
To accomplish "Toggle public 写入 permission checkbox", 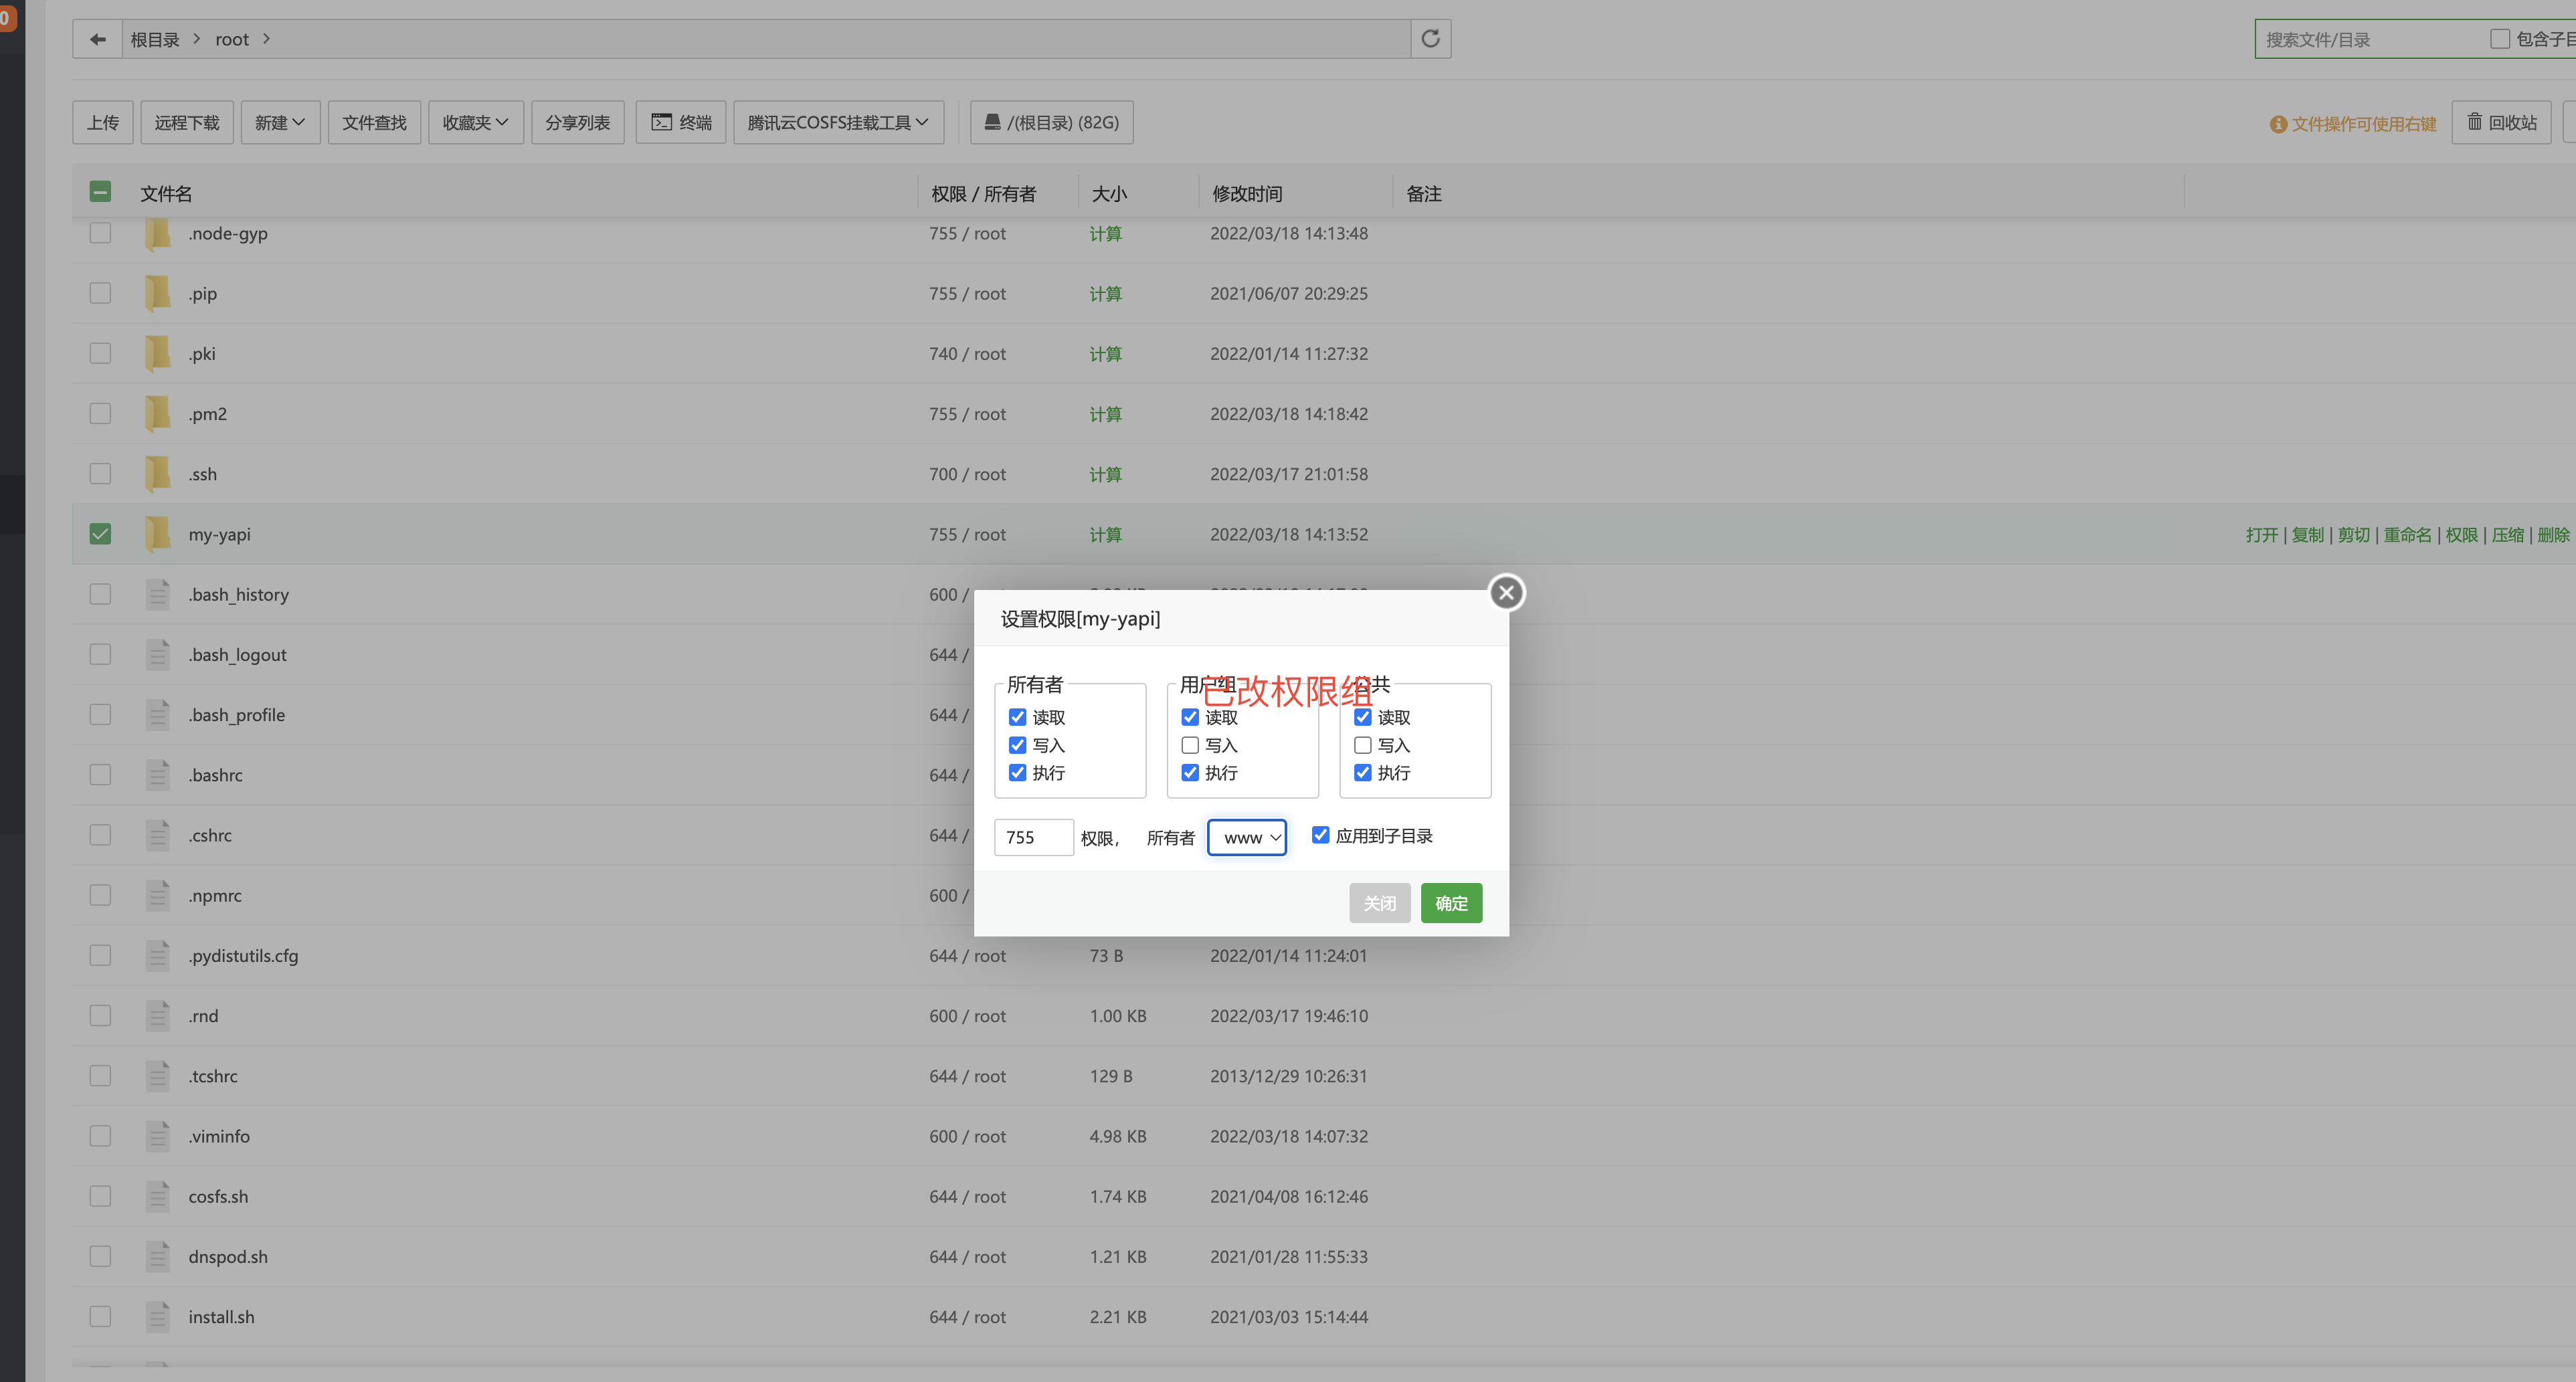I will point(1362,745).
